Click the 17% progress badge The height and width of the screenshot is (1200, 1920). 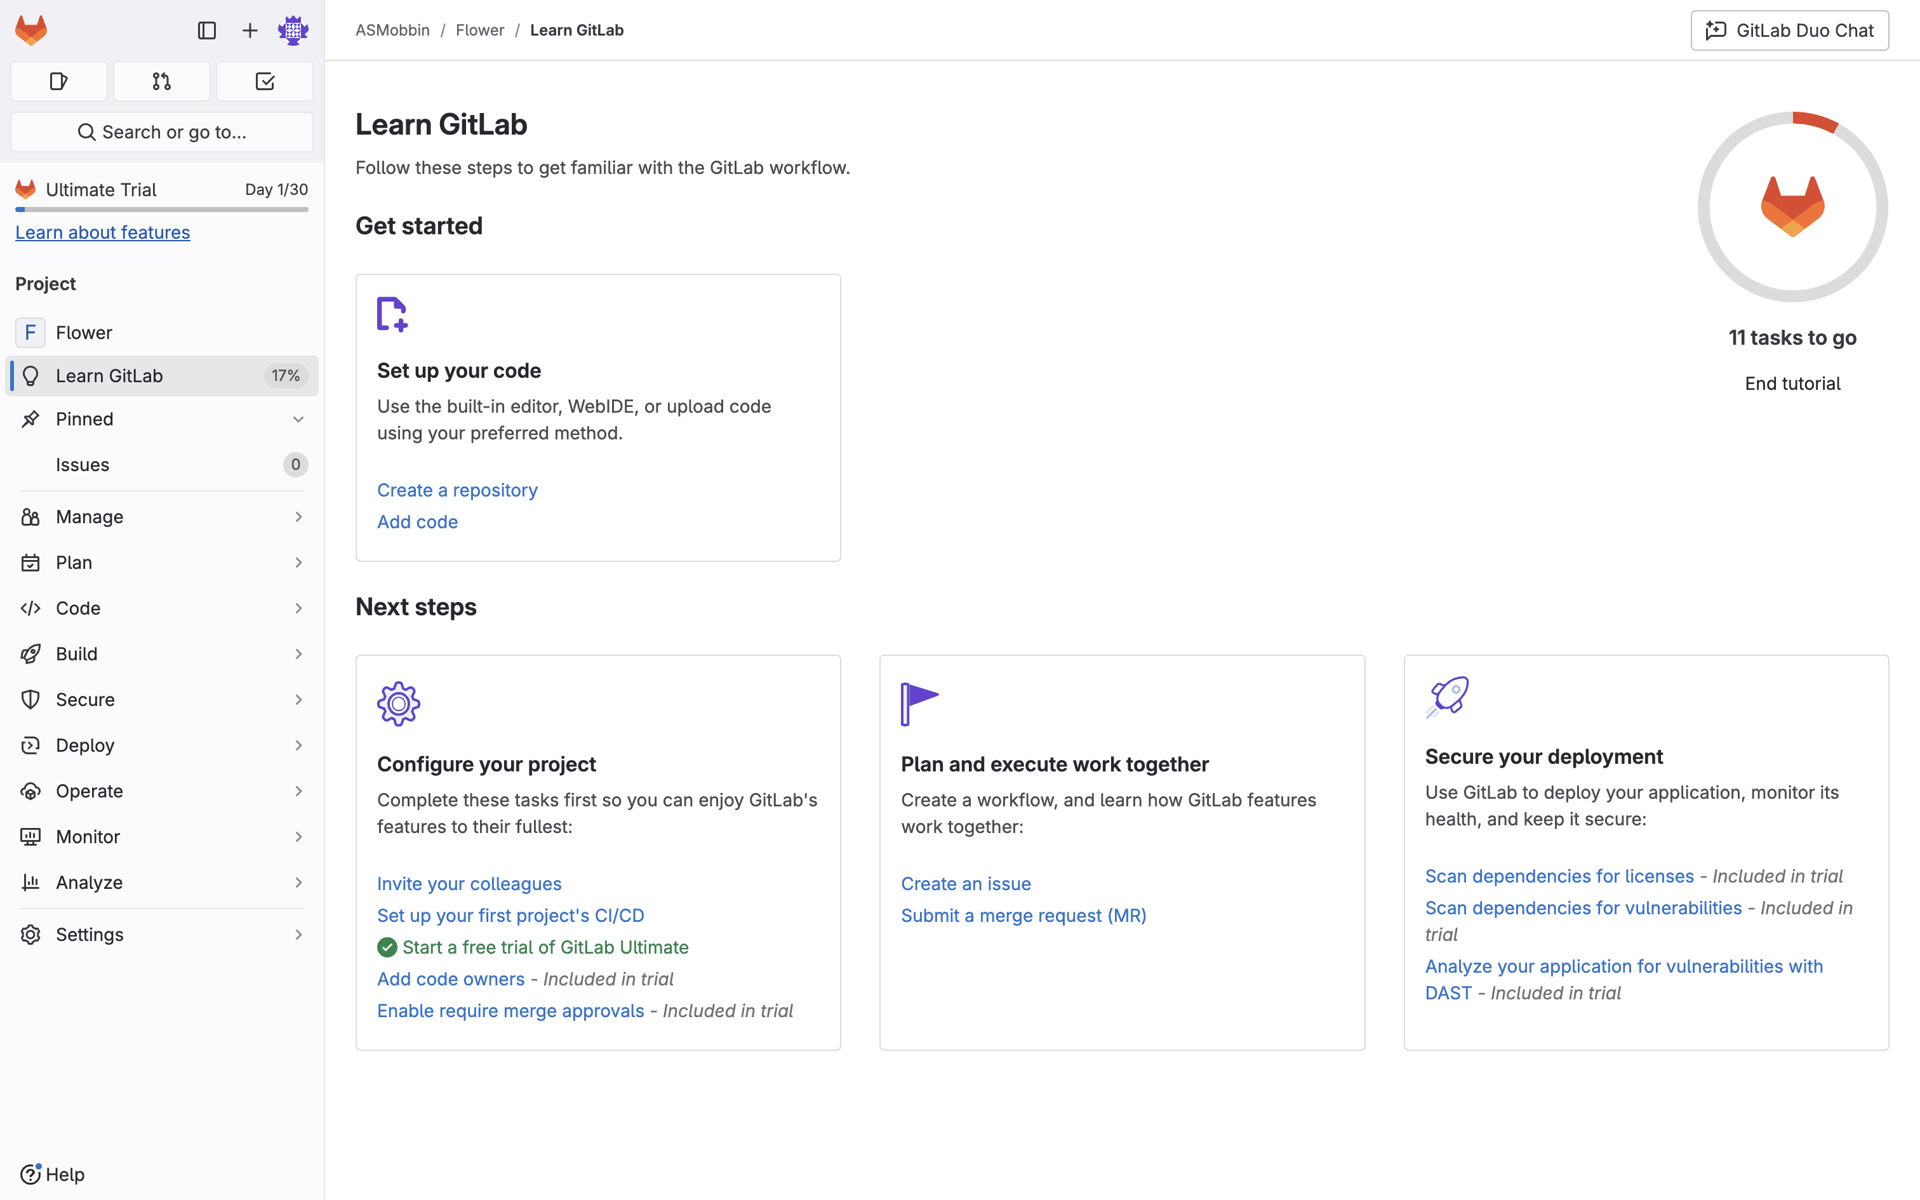click(x=286, y=376)
